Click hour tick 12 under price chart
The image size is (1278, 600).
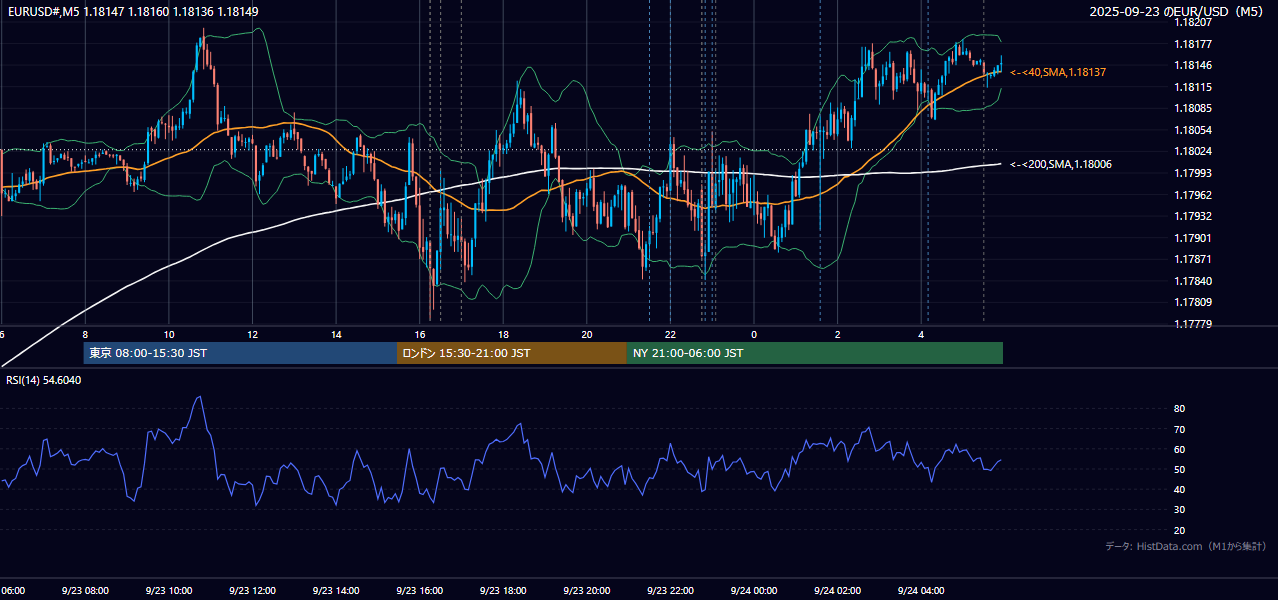coord(252,334)
